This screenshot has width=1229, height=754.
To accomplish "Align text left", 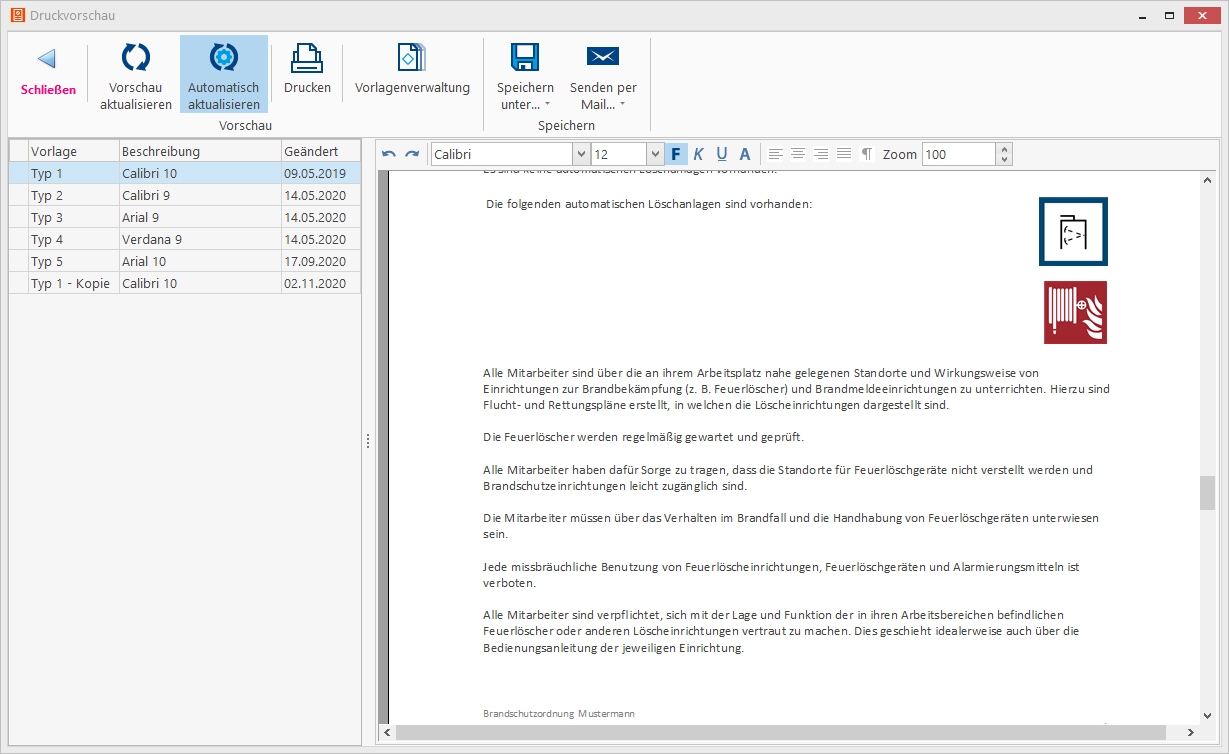I will click(x=775, y=154).
